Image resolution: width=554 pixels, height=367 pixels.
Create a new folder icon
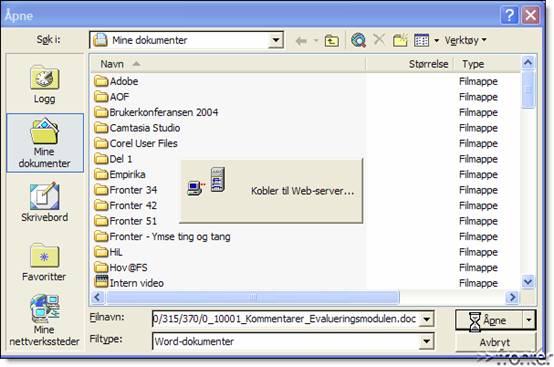click(400, 41)
